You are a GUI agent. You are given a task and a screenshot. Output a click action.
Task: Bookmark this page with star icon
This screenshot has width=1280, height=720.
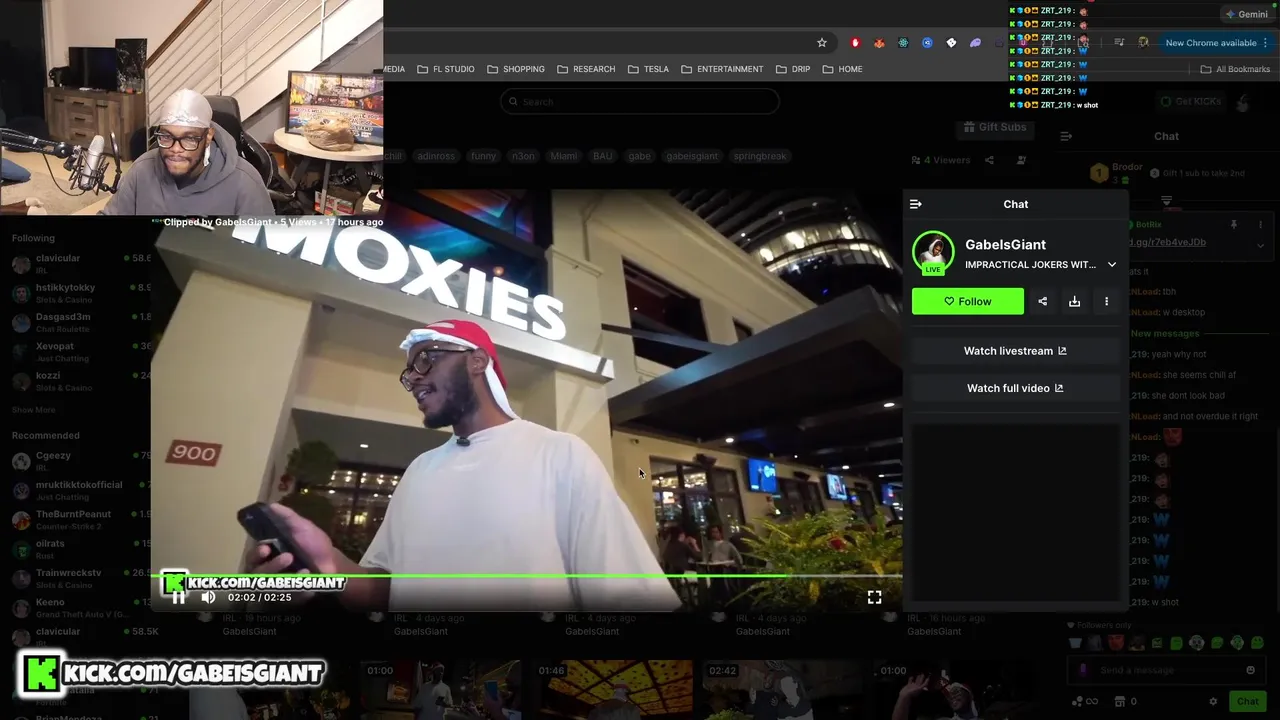[x=822, y=43]
